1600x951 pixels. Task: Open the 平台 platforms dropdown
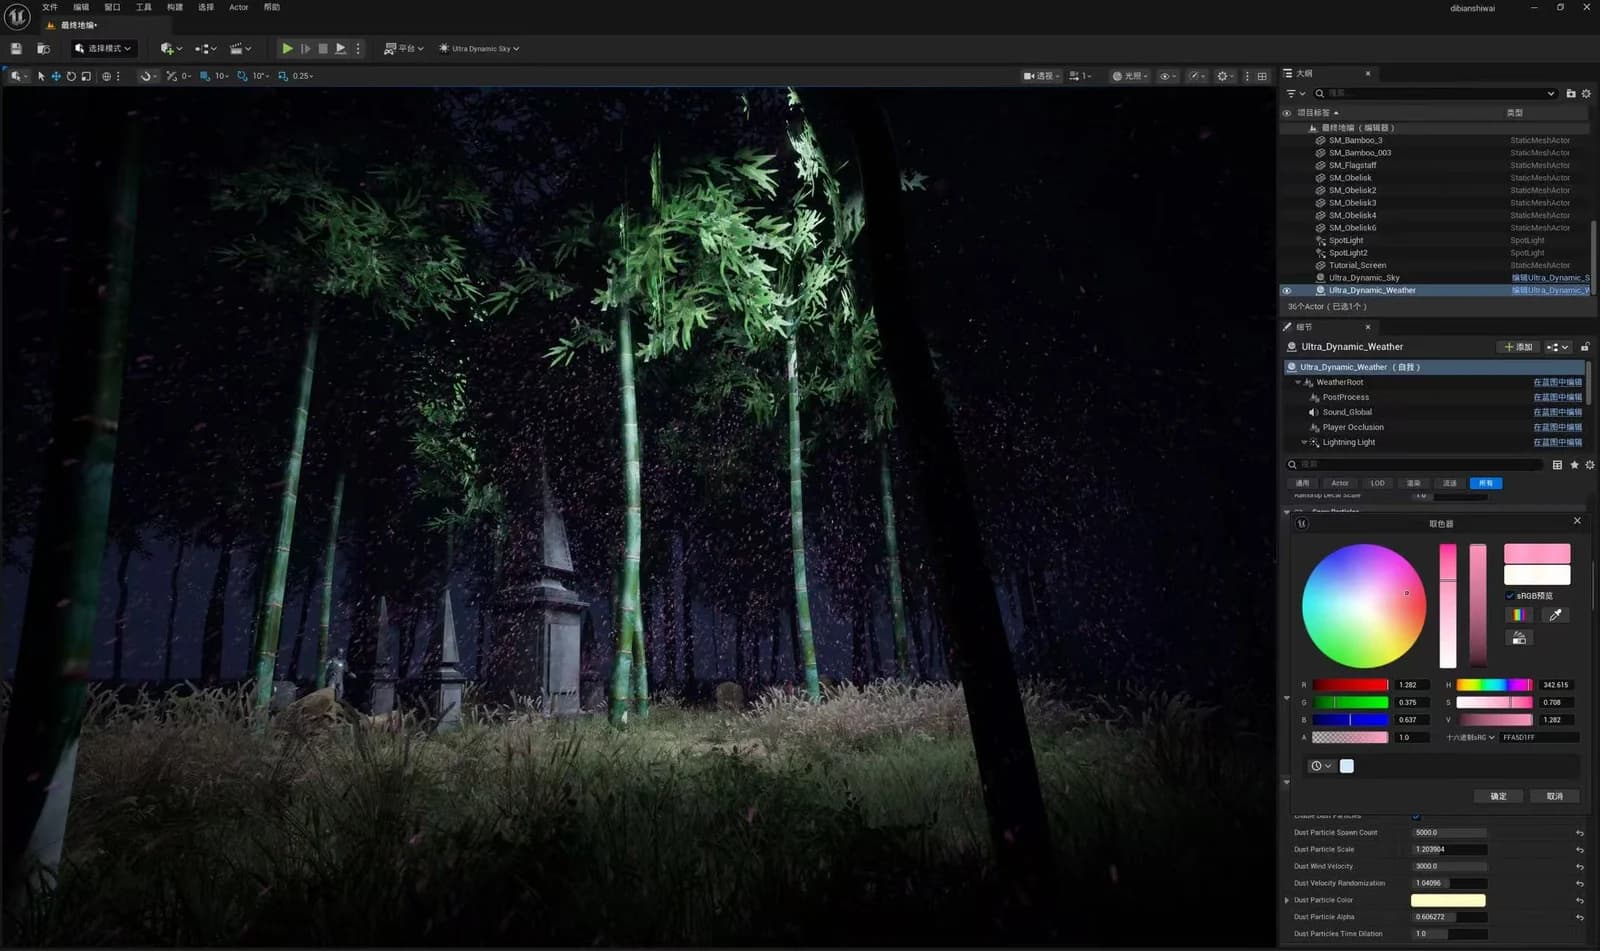tap(404, 48)
